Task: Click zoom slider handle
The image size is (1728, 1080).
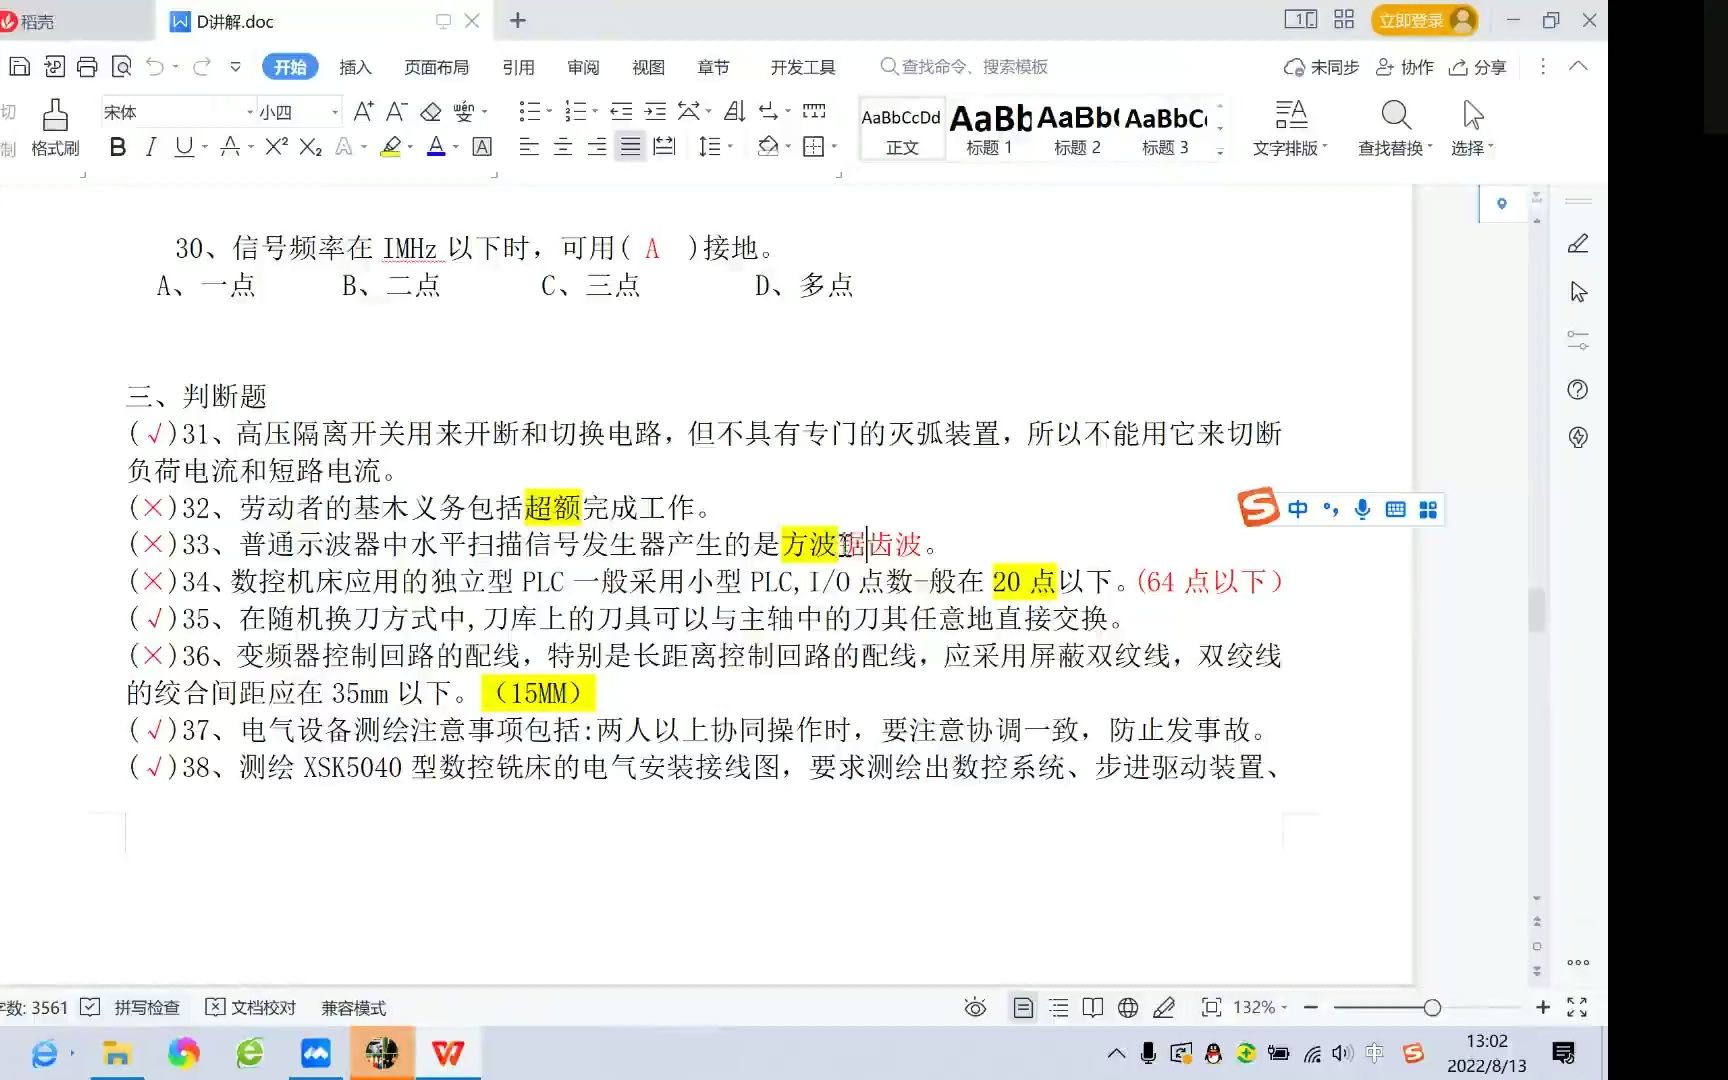Action: [1432, 1007]
